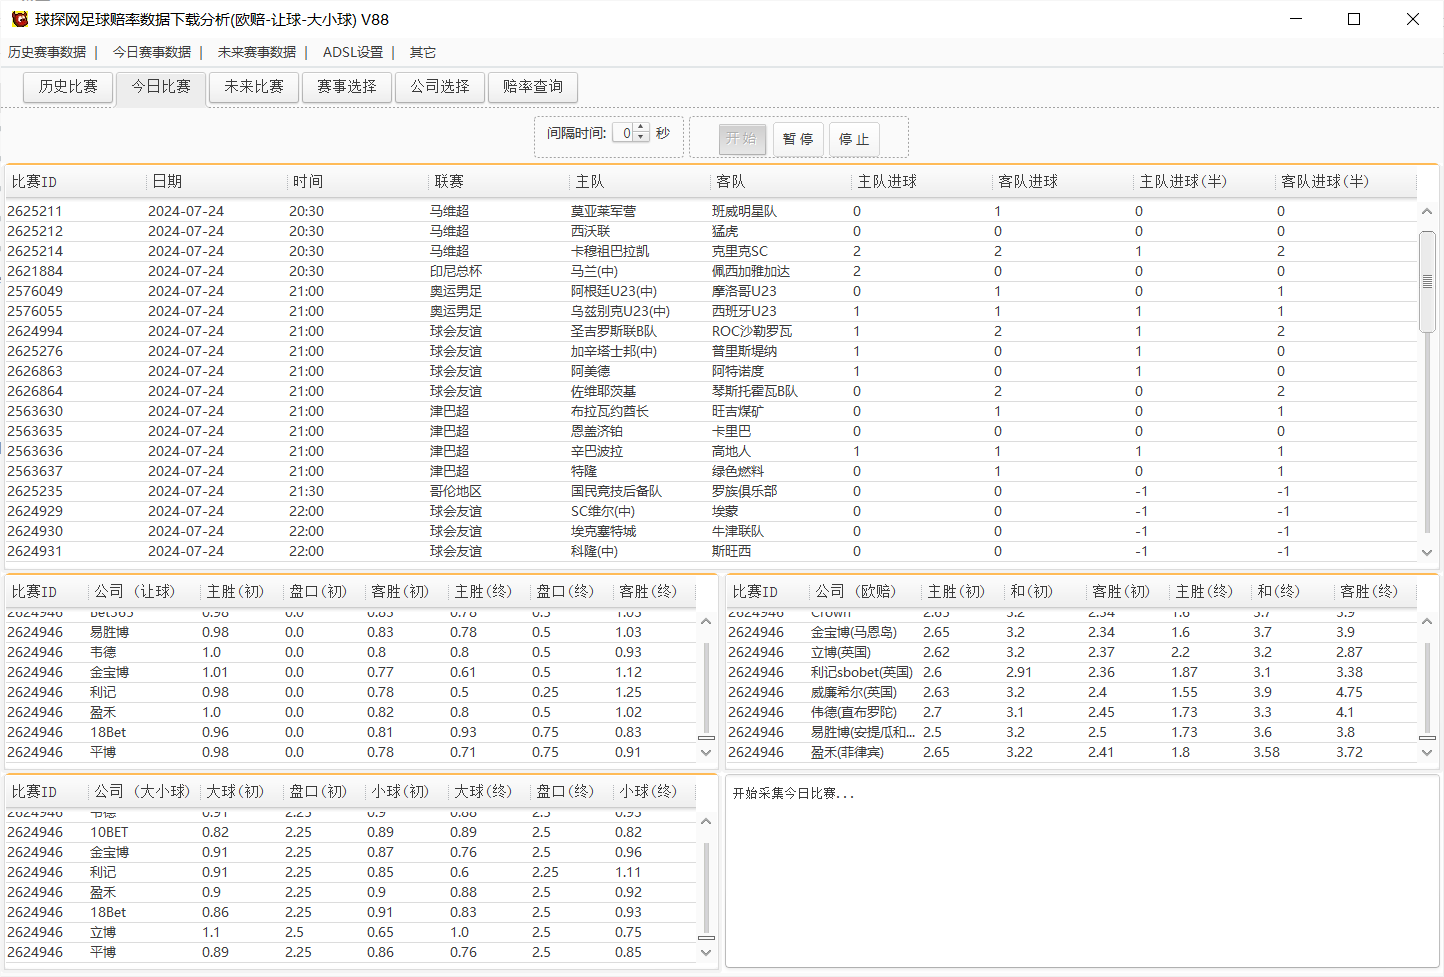Click down arrow of 让球 table scrollbar

pyautogui.click(x=706, y=753)
